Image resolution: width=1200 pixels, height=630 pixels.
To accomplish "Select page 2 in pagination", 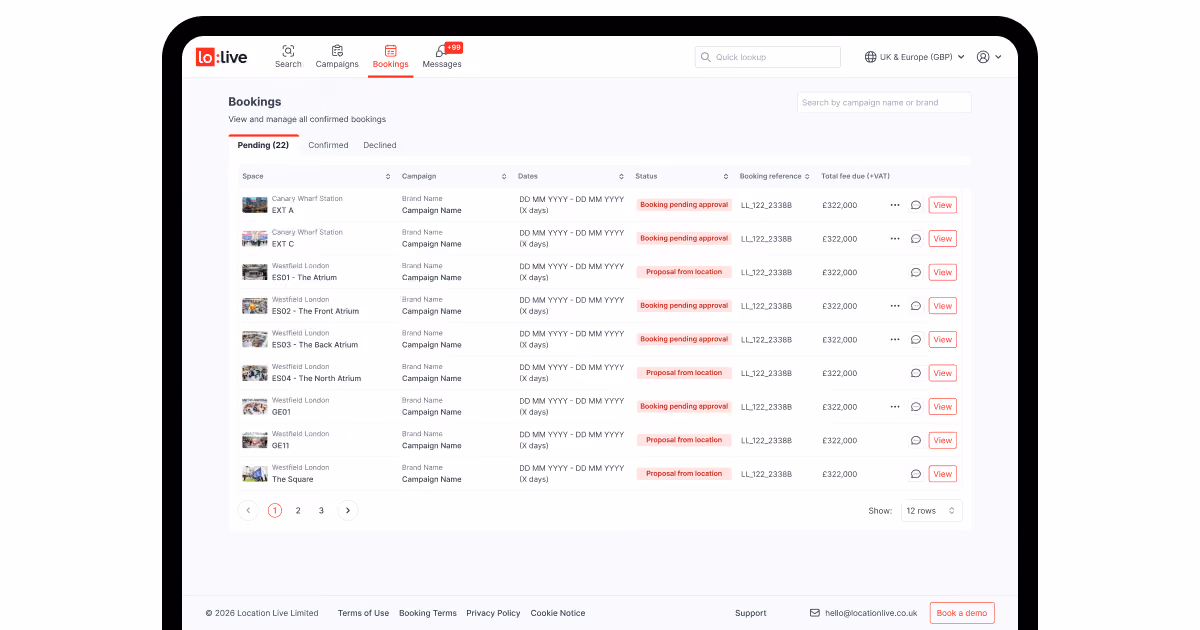I will [x=298, y=510].
